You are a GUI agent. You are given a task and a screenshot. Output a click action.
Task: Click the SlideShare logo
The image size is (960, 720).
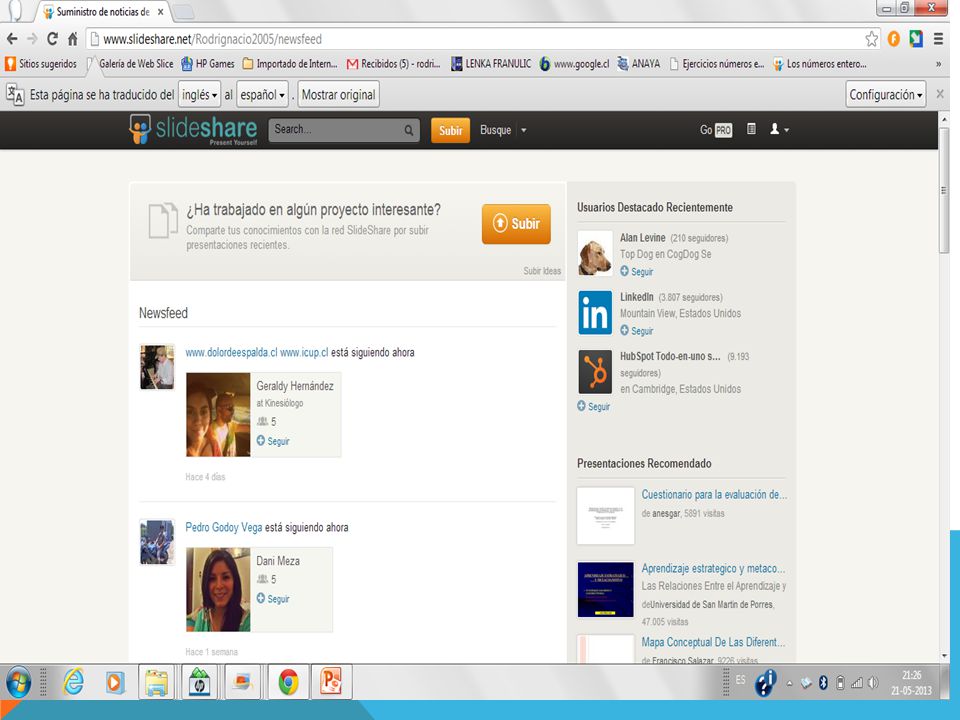coord(193,129)
